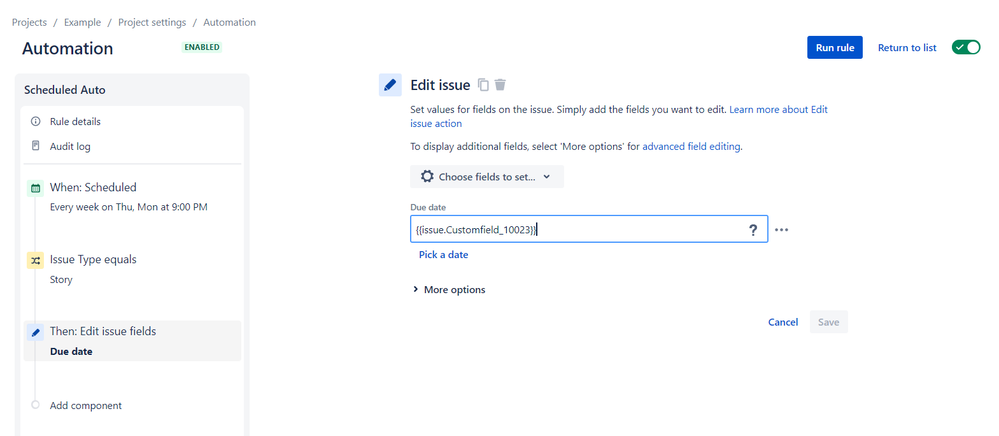Expand More options section
Image resolution: width=999 pixels, height=436 pixels.
pyautogui.click(x=449, y=289)
